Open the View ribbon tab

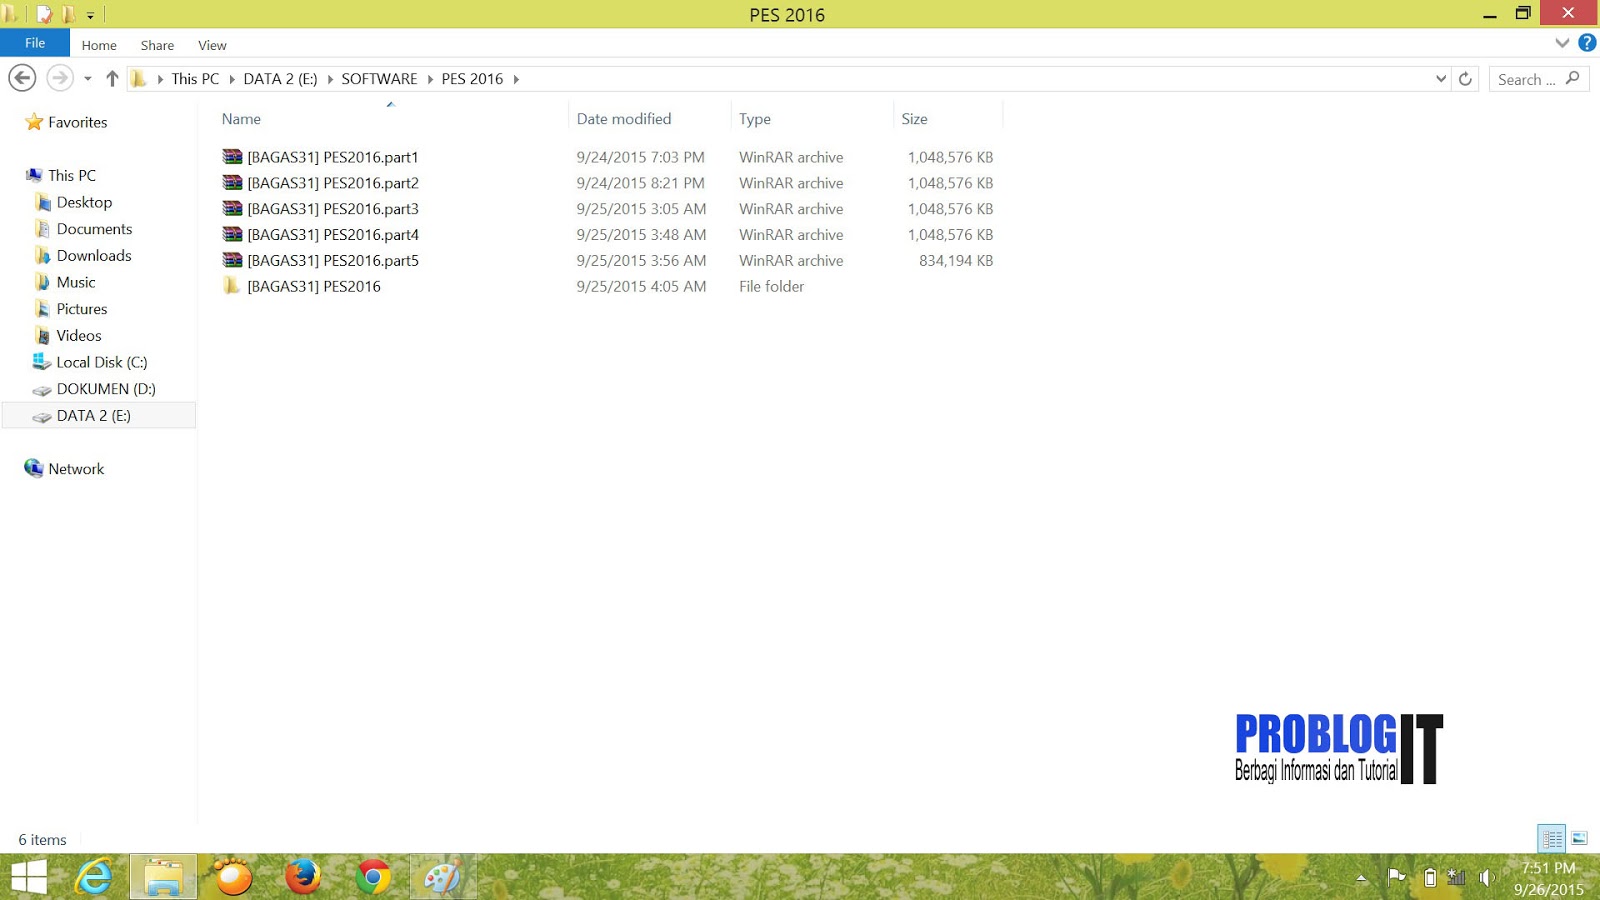pos(212,45)
